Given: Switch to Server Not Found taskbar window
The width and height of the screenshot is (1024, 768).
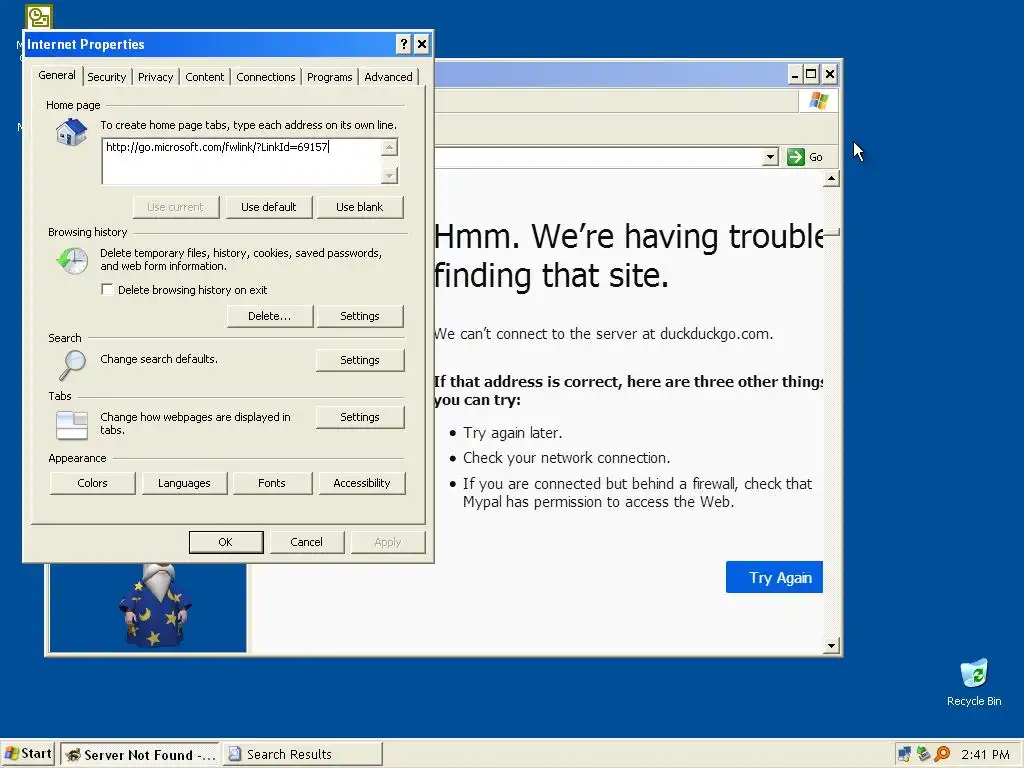Looking at the screenshot, I should pyautogui.click(x=140, y=754).
